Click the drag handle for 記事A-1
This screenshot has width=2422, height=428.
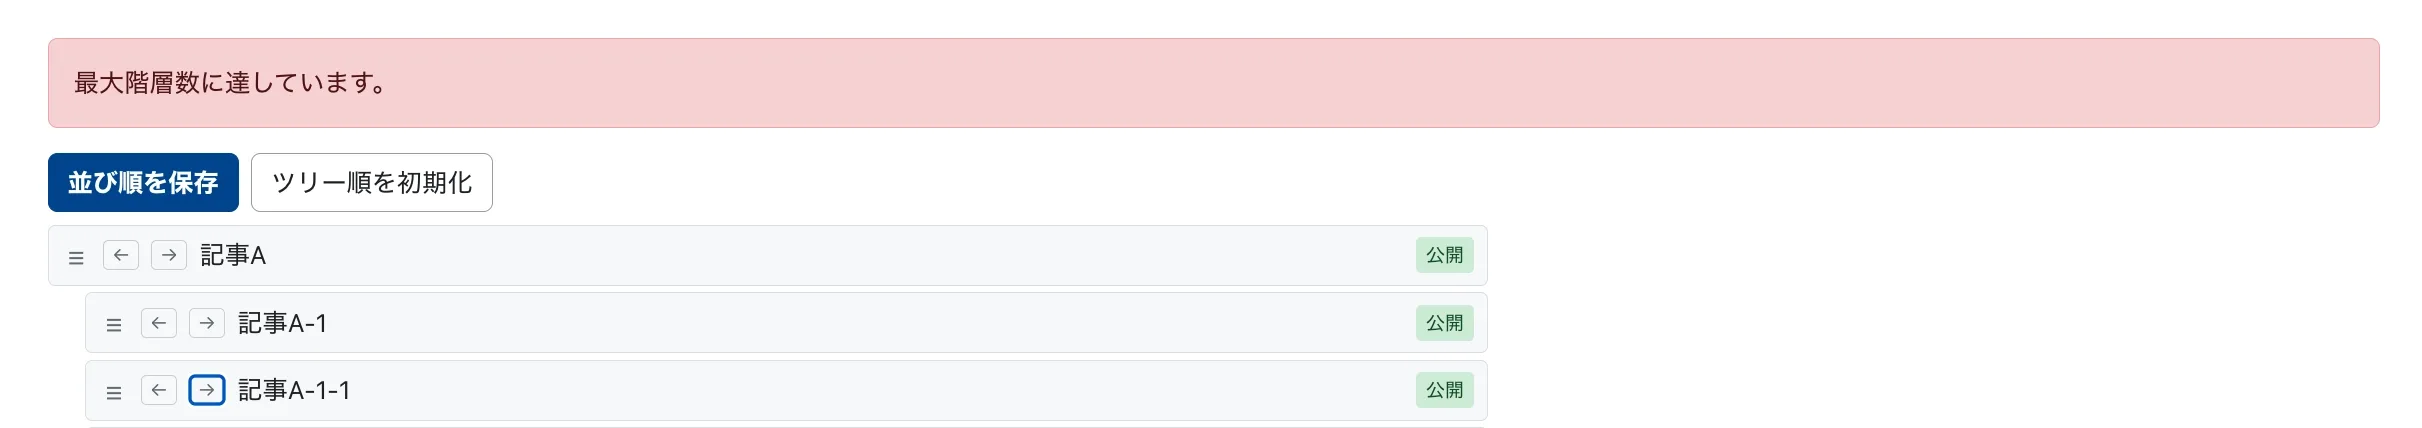114,324
